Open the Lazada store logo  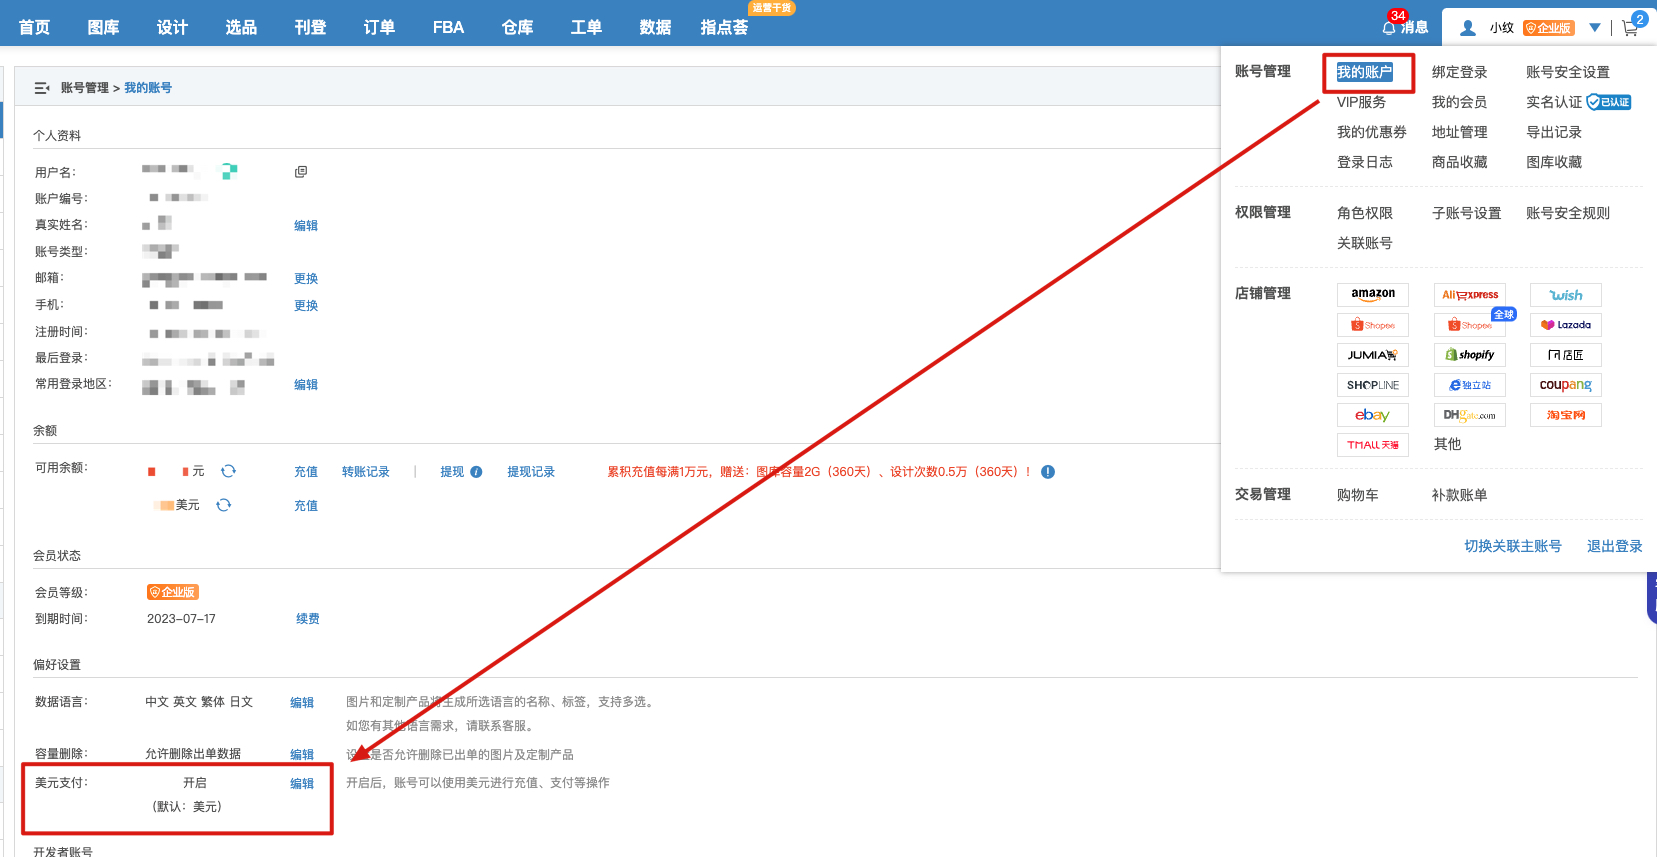(1566, 325)
